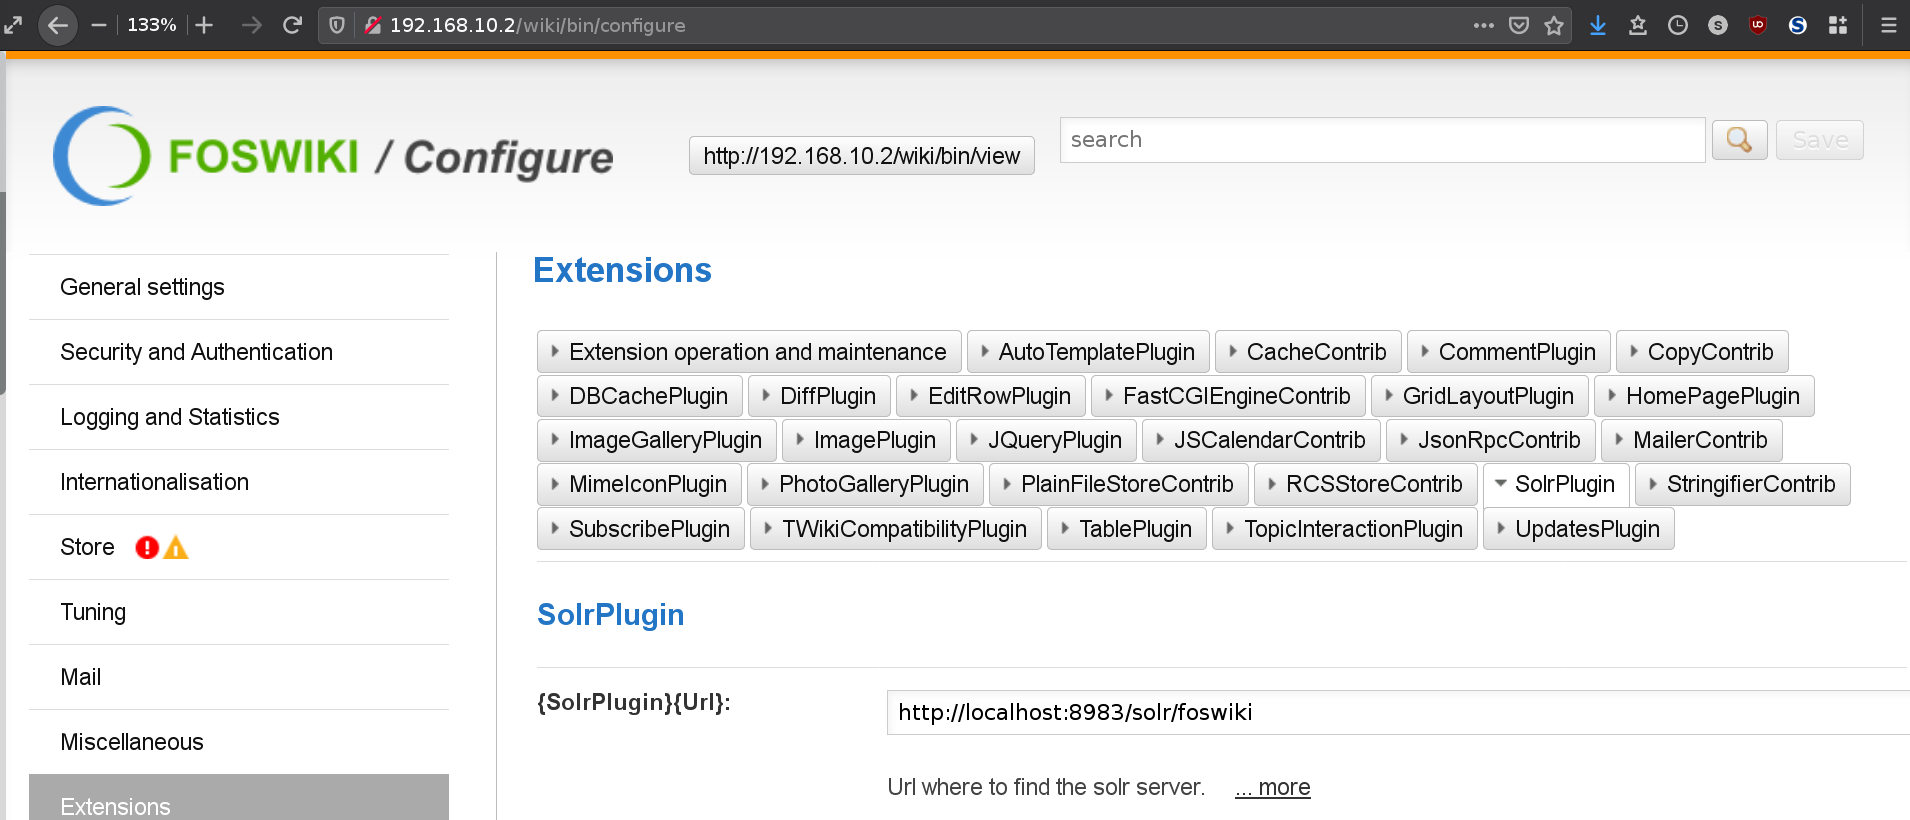Expand the MimeIconPlugin section

(x=639, y=484)
